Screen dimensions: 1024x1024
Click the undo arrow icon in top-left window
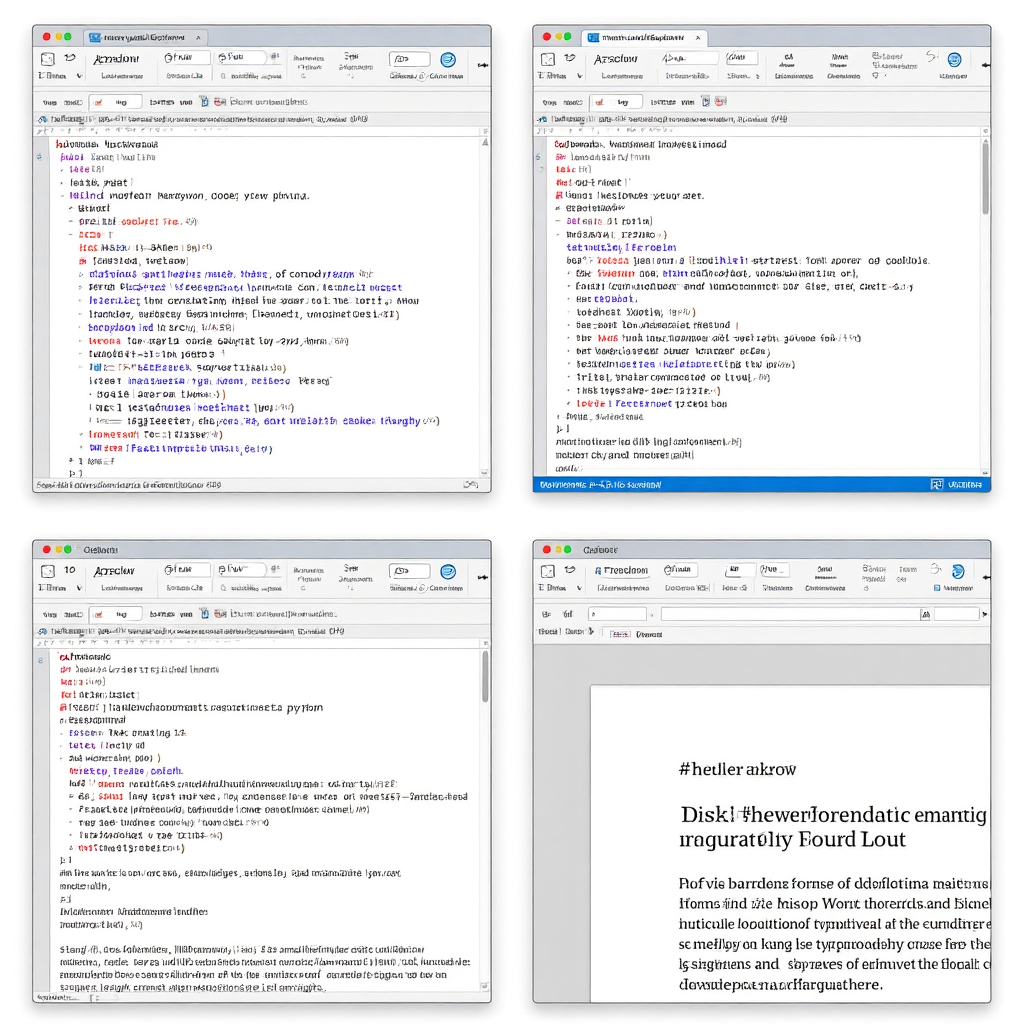pos(70,58)
